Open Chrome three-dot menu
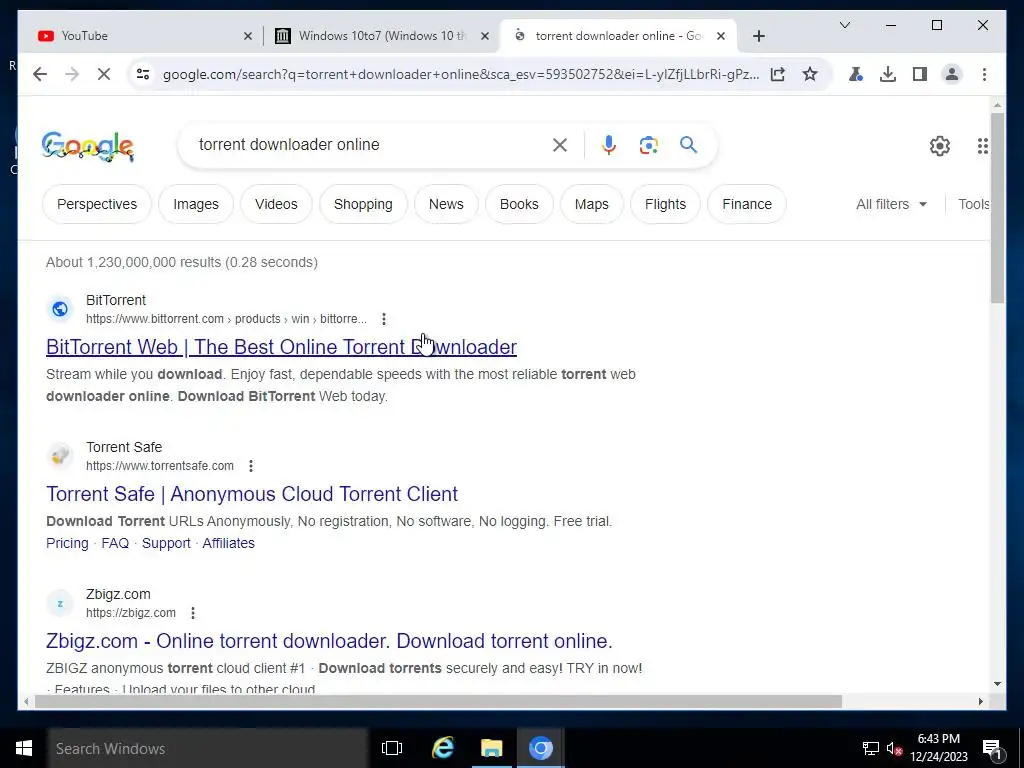This screenshot has height=768, width=1024. (984, 74)
